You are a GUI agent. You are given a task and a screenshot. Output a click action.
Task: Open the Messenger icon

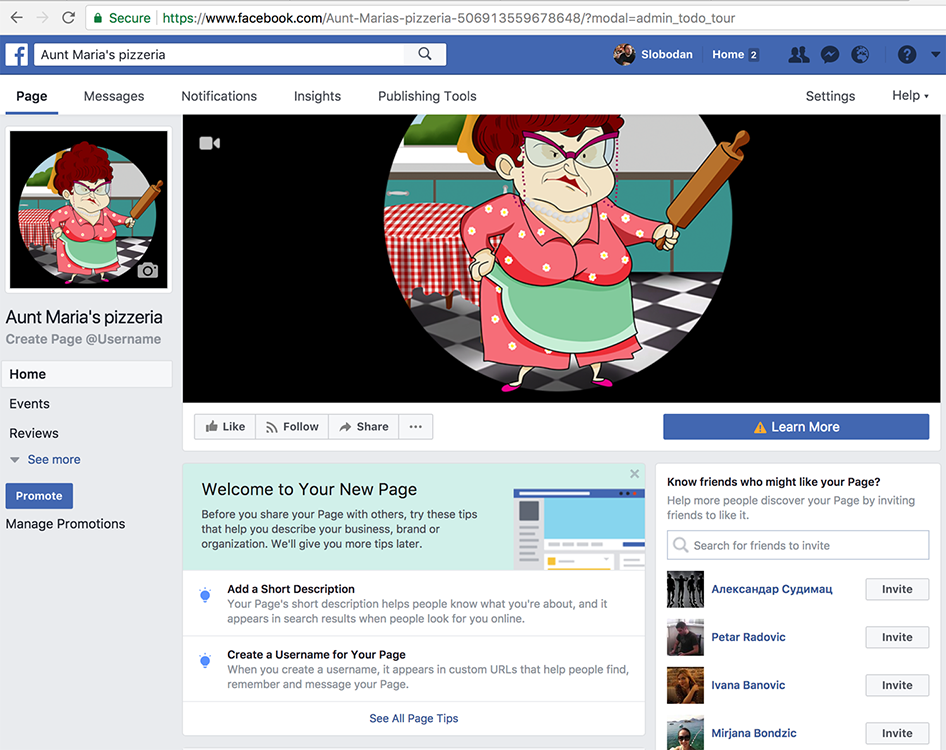(x=829, y=55)
